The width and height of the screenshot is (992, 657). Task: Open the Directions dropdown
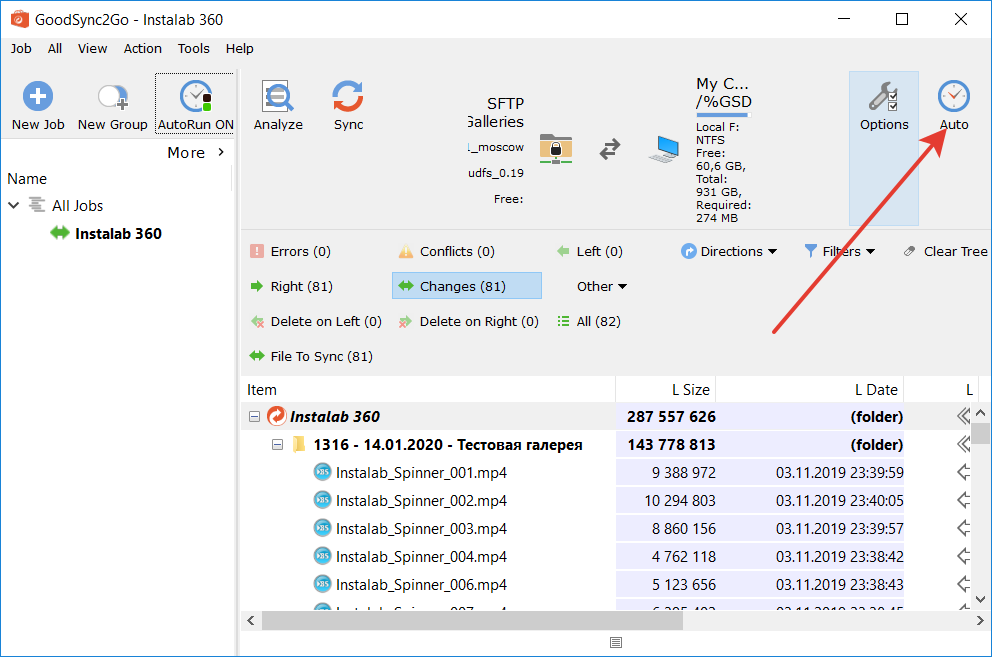729,251
